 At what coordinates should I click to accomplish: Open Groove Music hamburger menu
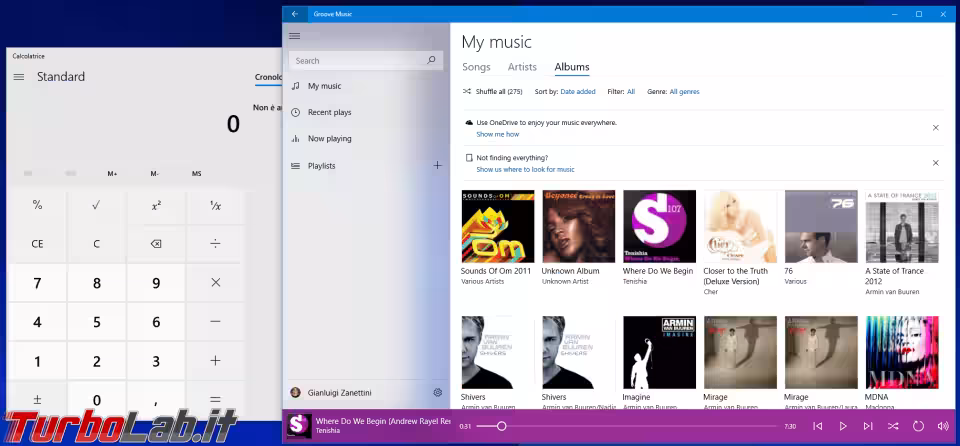(x=294, y=36)
